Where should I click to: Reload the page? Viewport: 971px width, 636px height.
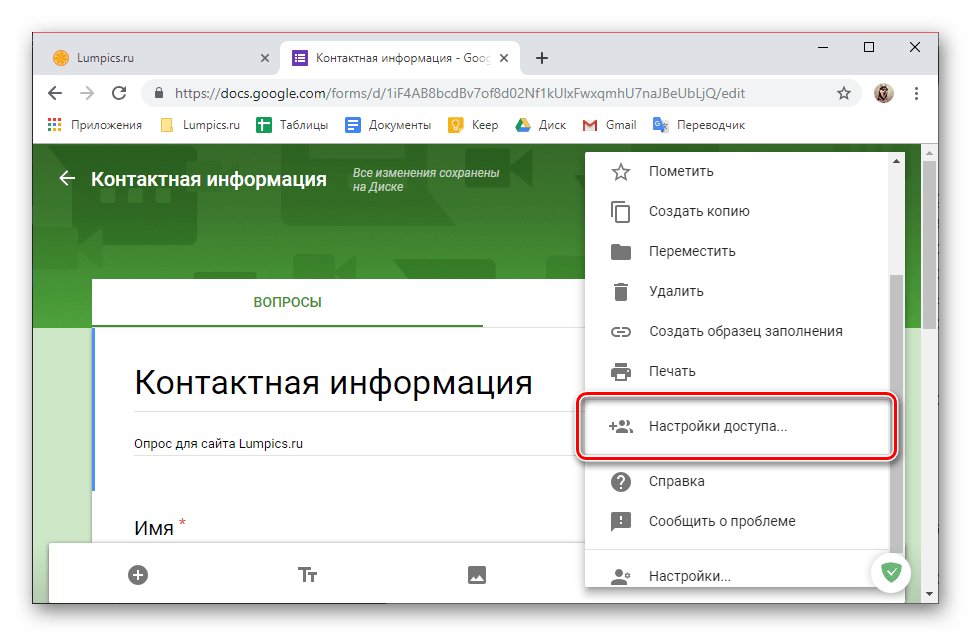[x=119, y=93]
